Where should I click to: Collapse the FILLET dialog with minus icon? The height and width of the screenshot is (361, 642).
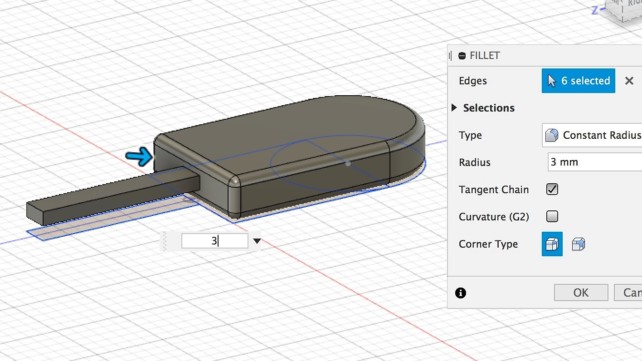[x=462, y=56]
